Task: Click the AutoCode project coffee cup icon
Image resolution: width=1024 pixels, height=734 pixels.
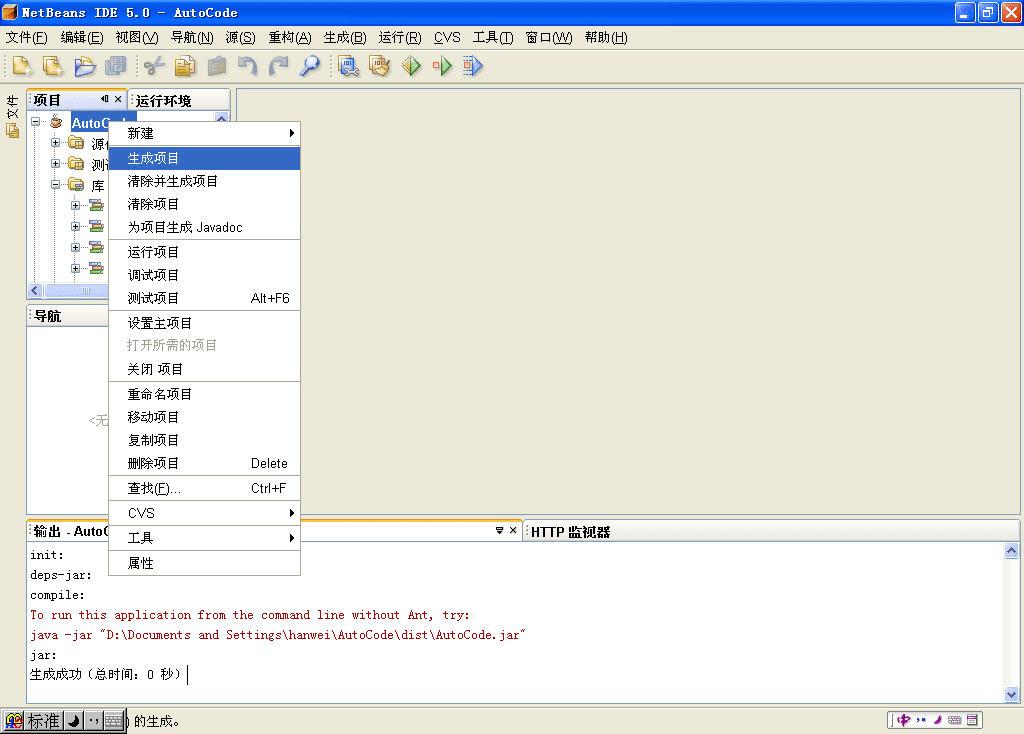Action: pos(57,122)
